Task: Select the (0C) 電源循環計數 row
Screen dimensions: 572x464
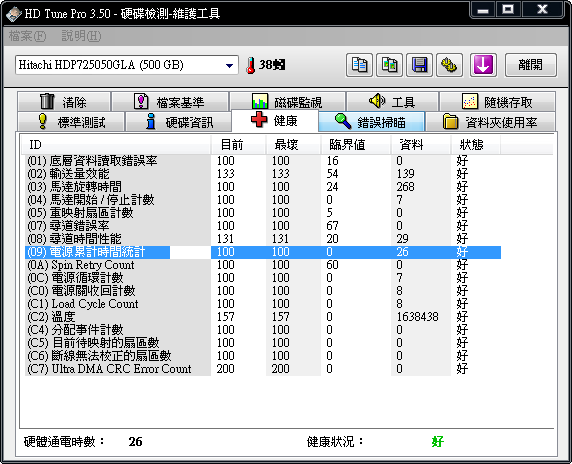Action: [263, 278]
